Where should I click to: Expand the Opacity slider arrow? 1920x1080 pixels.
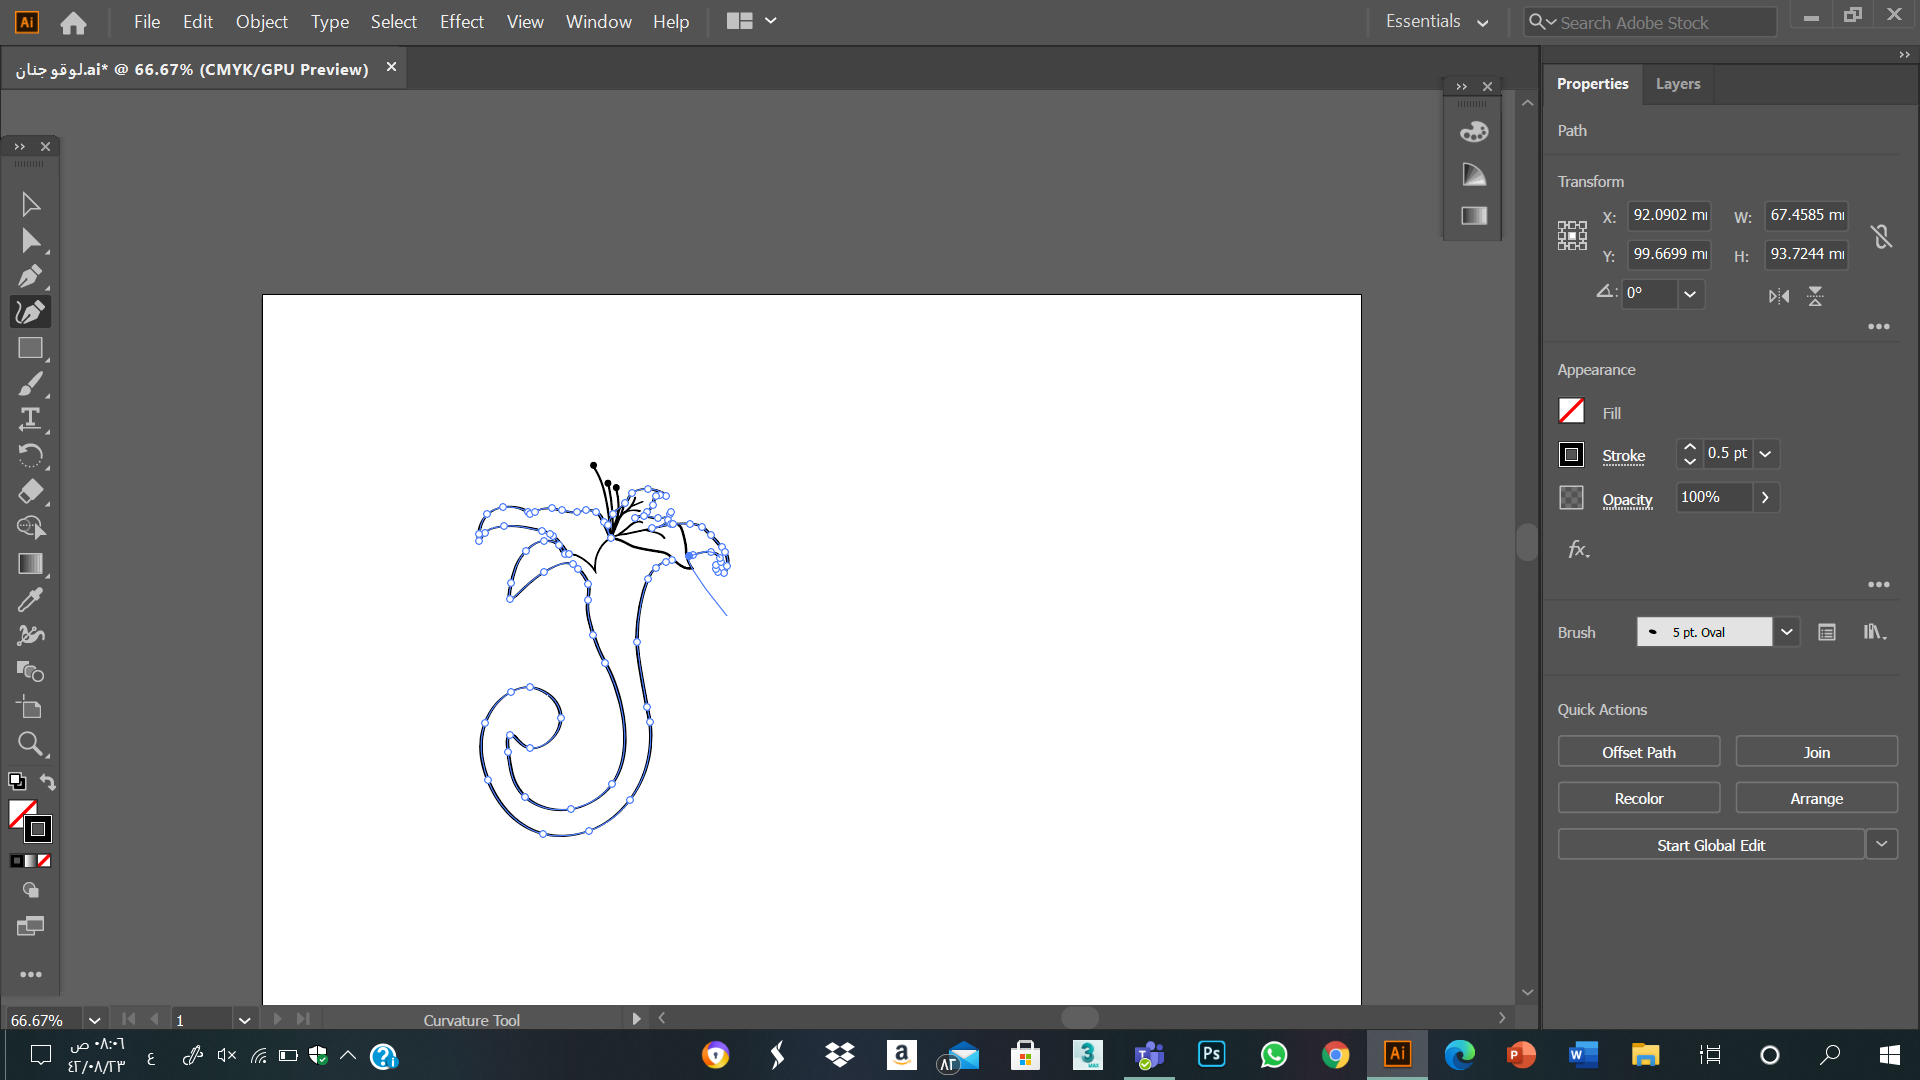pos(1765,497)
